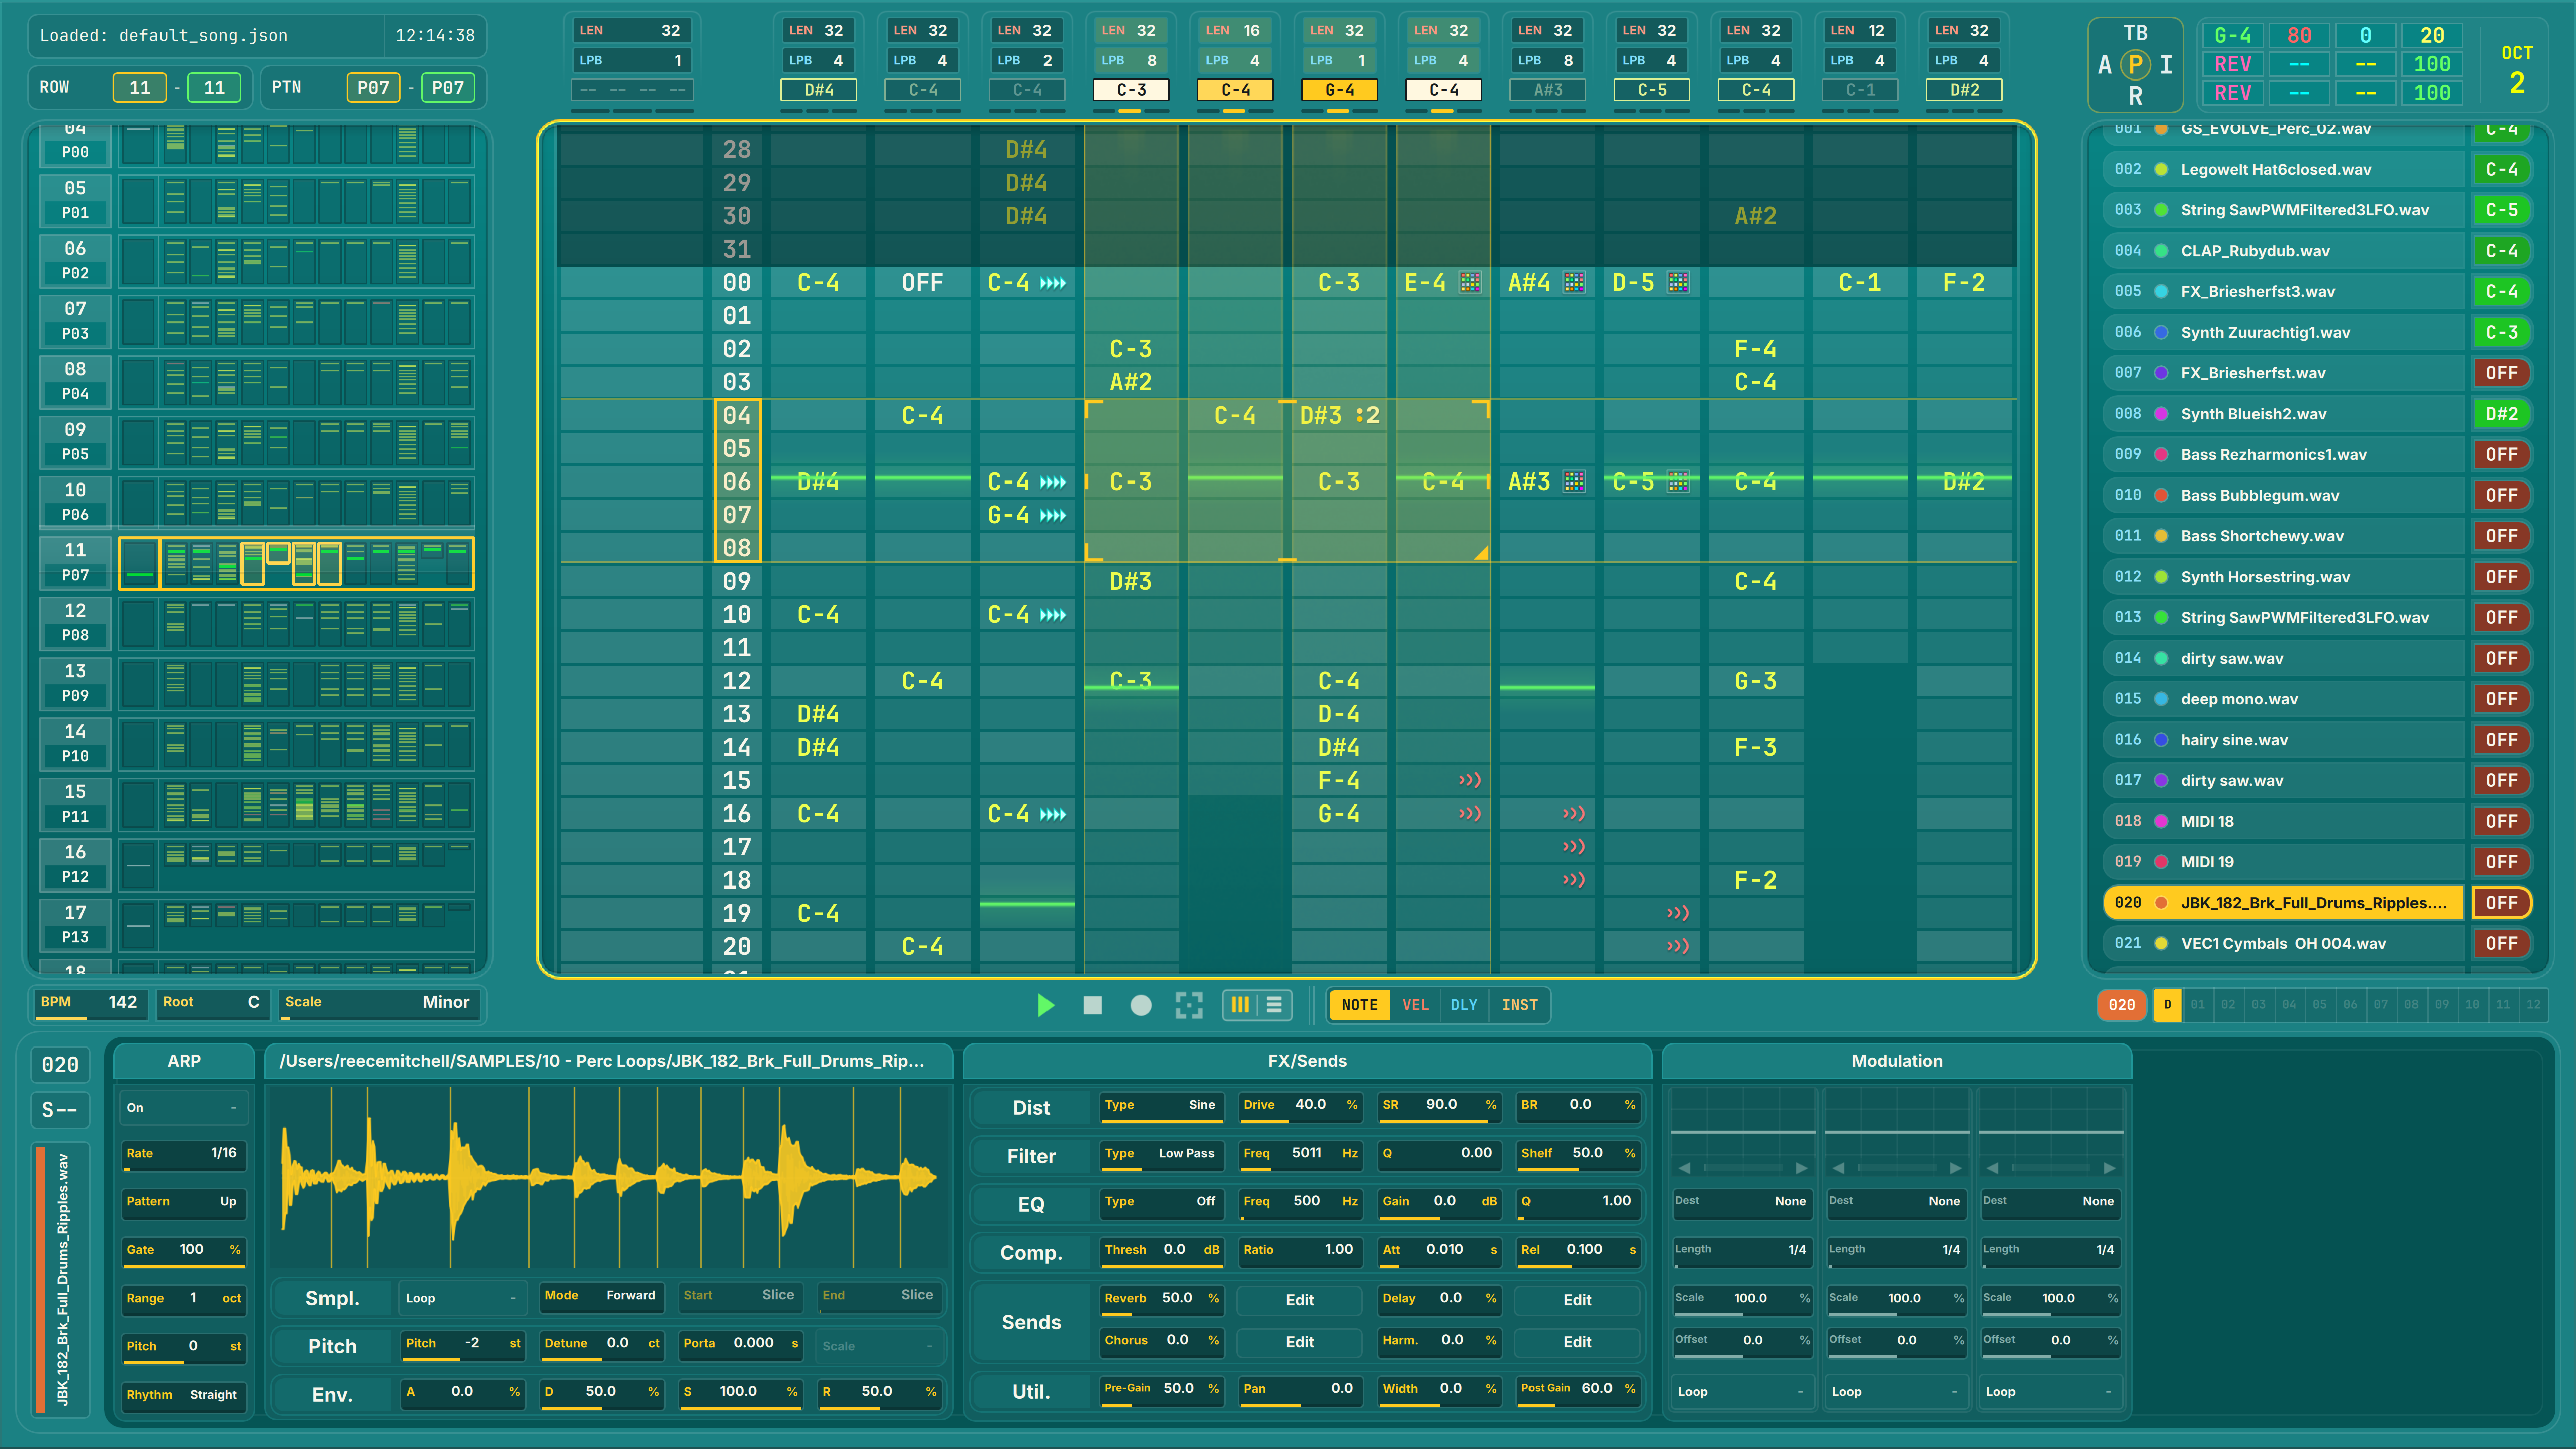Arm recording with the round record button
This screenshot has width=2576, height=1449.
[x=1140, y=1005]
